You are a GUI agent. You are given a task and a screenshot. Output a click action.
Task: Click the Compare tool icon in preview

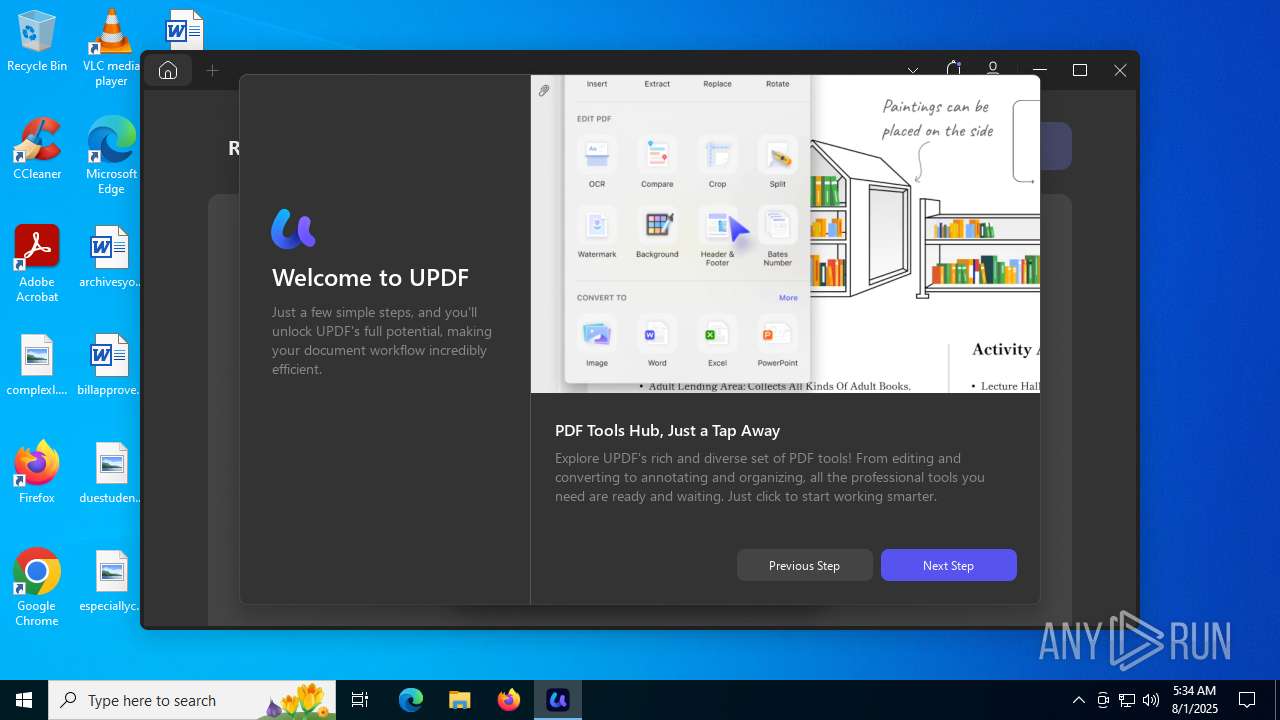tap(657, 155)
